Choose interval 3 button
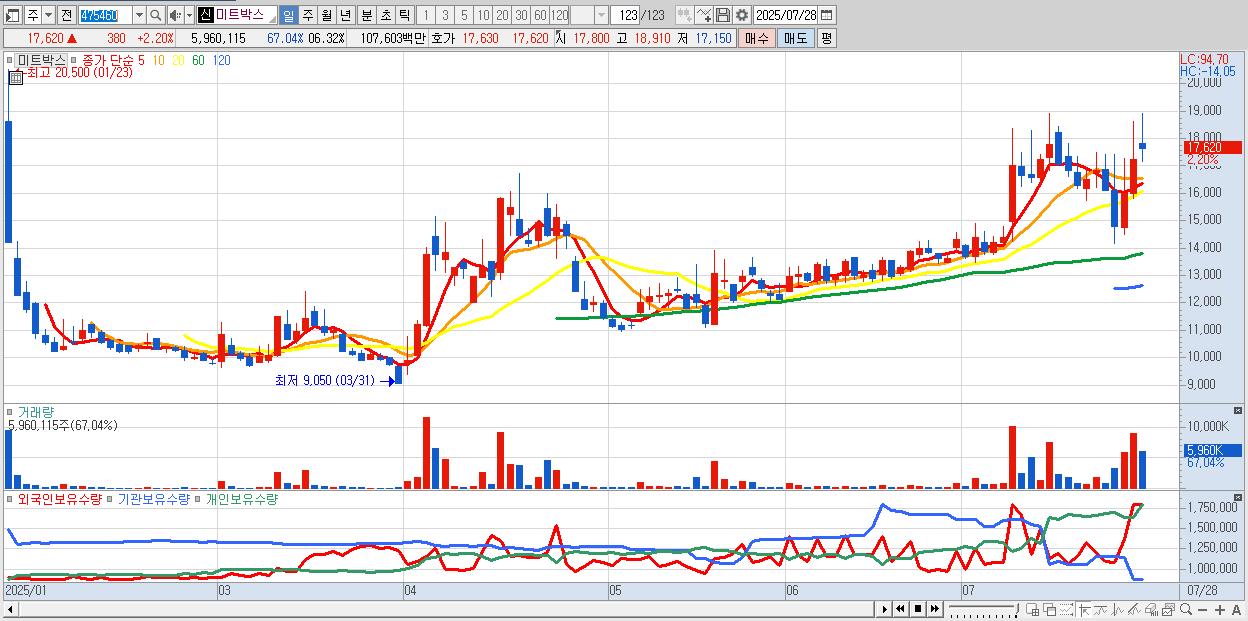Viewport: 1248px width, 621px height. point(445,15)
